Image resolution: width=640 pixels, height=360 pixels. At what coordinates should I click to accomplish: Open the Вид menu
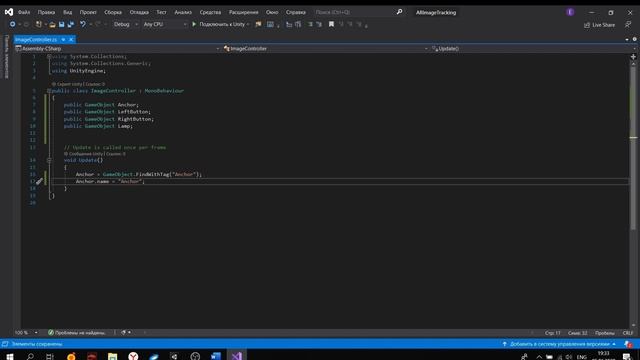[67, 12]
